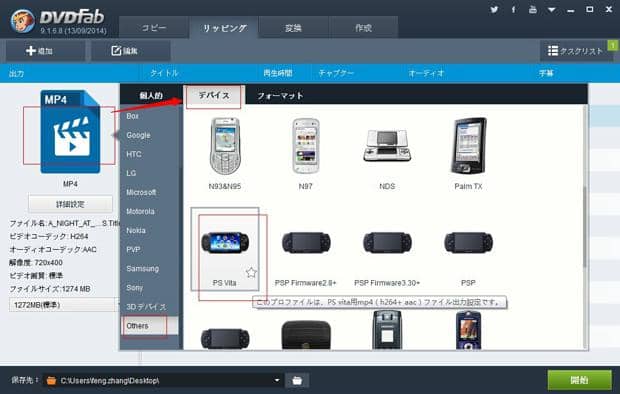Switch to the リッピング tab
This screenshot has height=394, width=620.
[224, 28]
